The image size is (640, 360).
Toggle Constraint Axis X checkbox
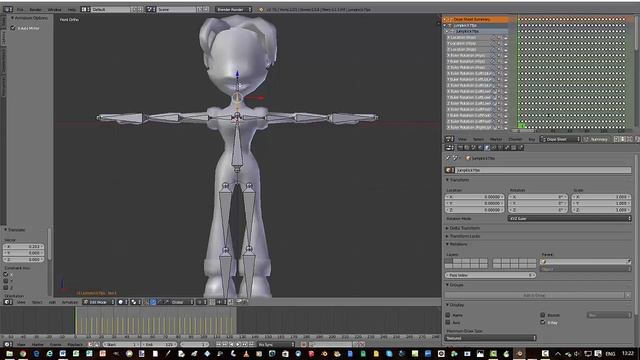(6, 274)
